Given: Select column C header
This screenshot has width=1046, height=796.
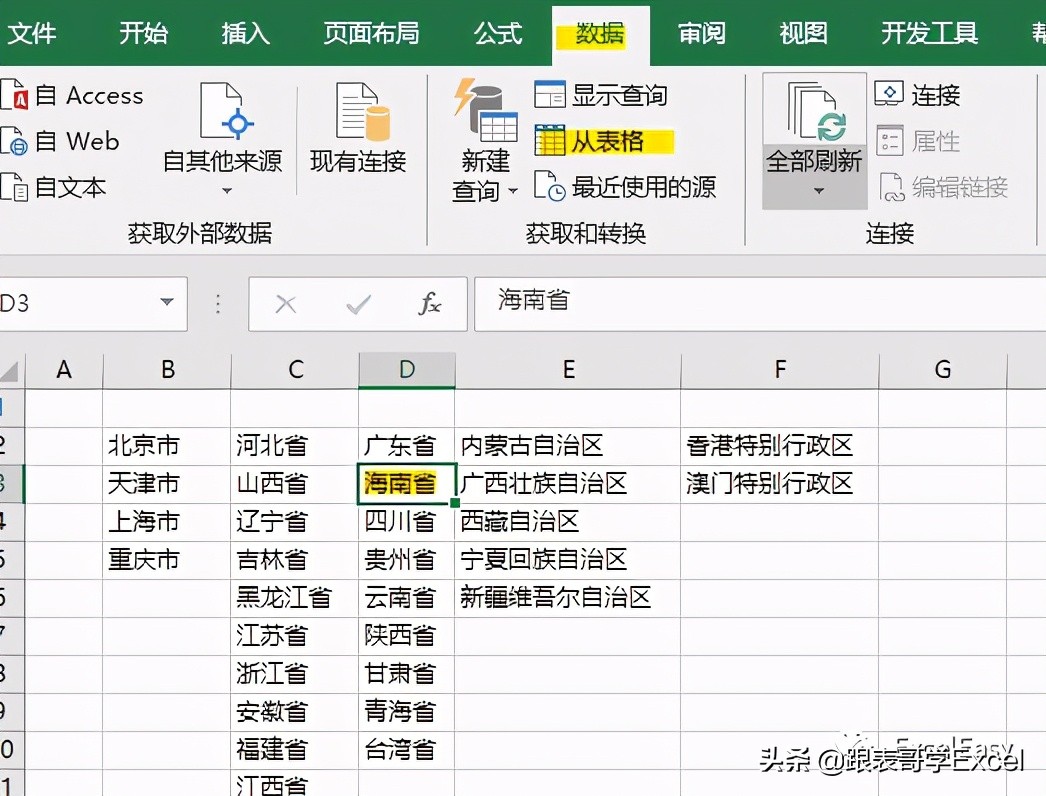Looking at the screenshot, I should [x=295, y=370].
